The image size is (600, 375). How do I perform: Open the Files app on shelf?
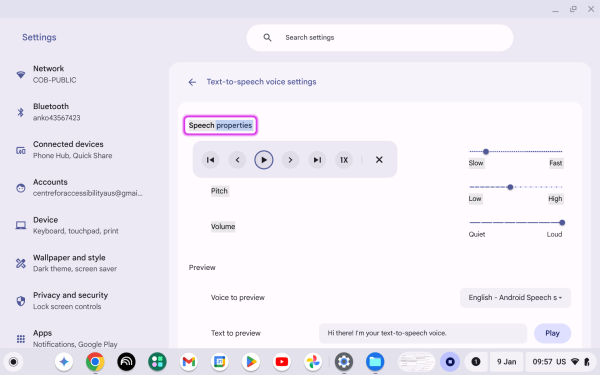375,362
